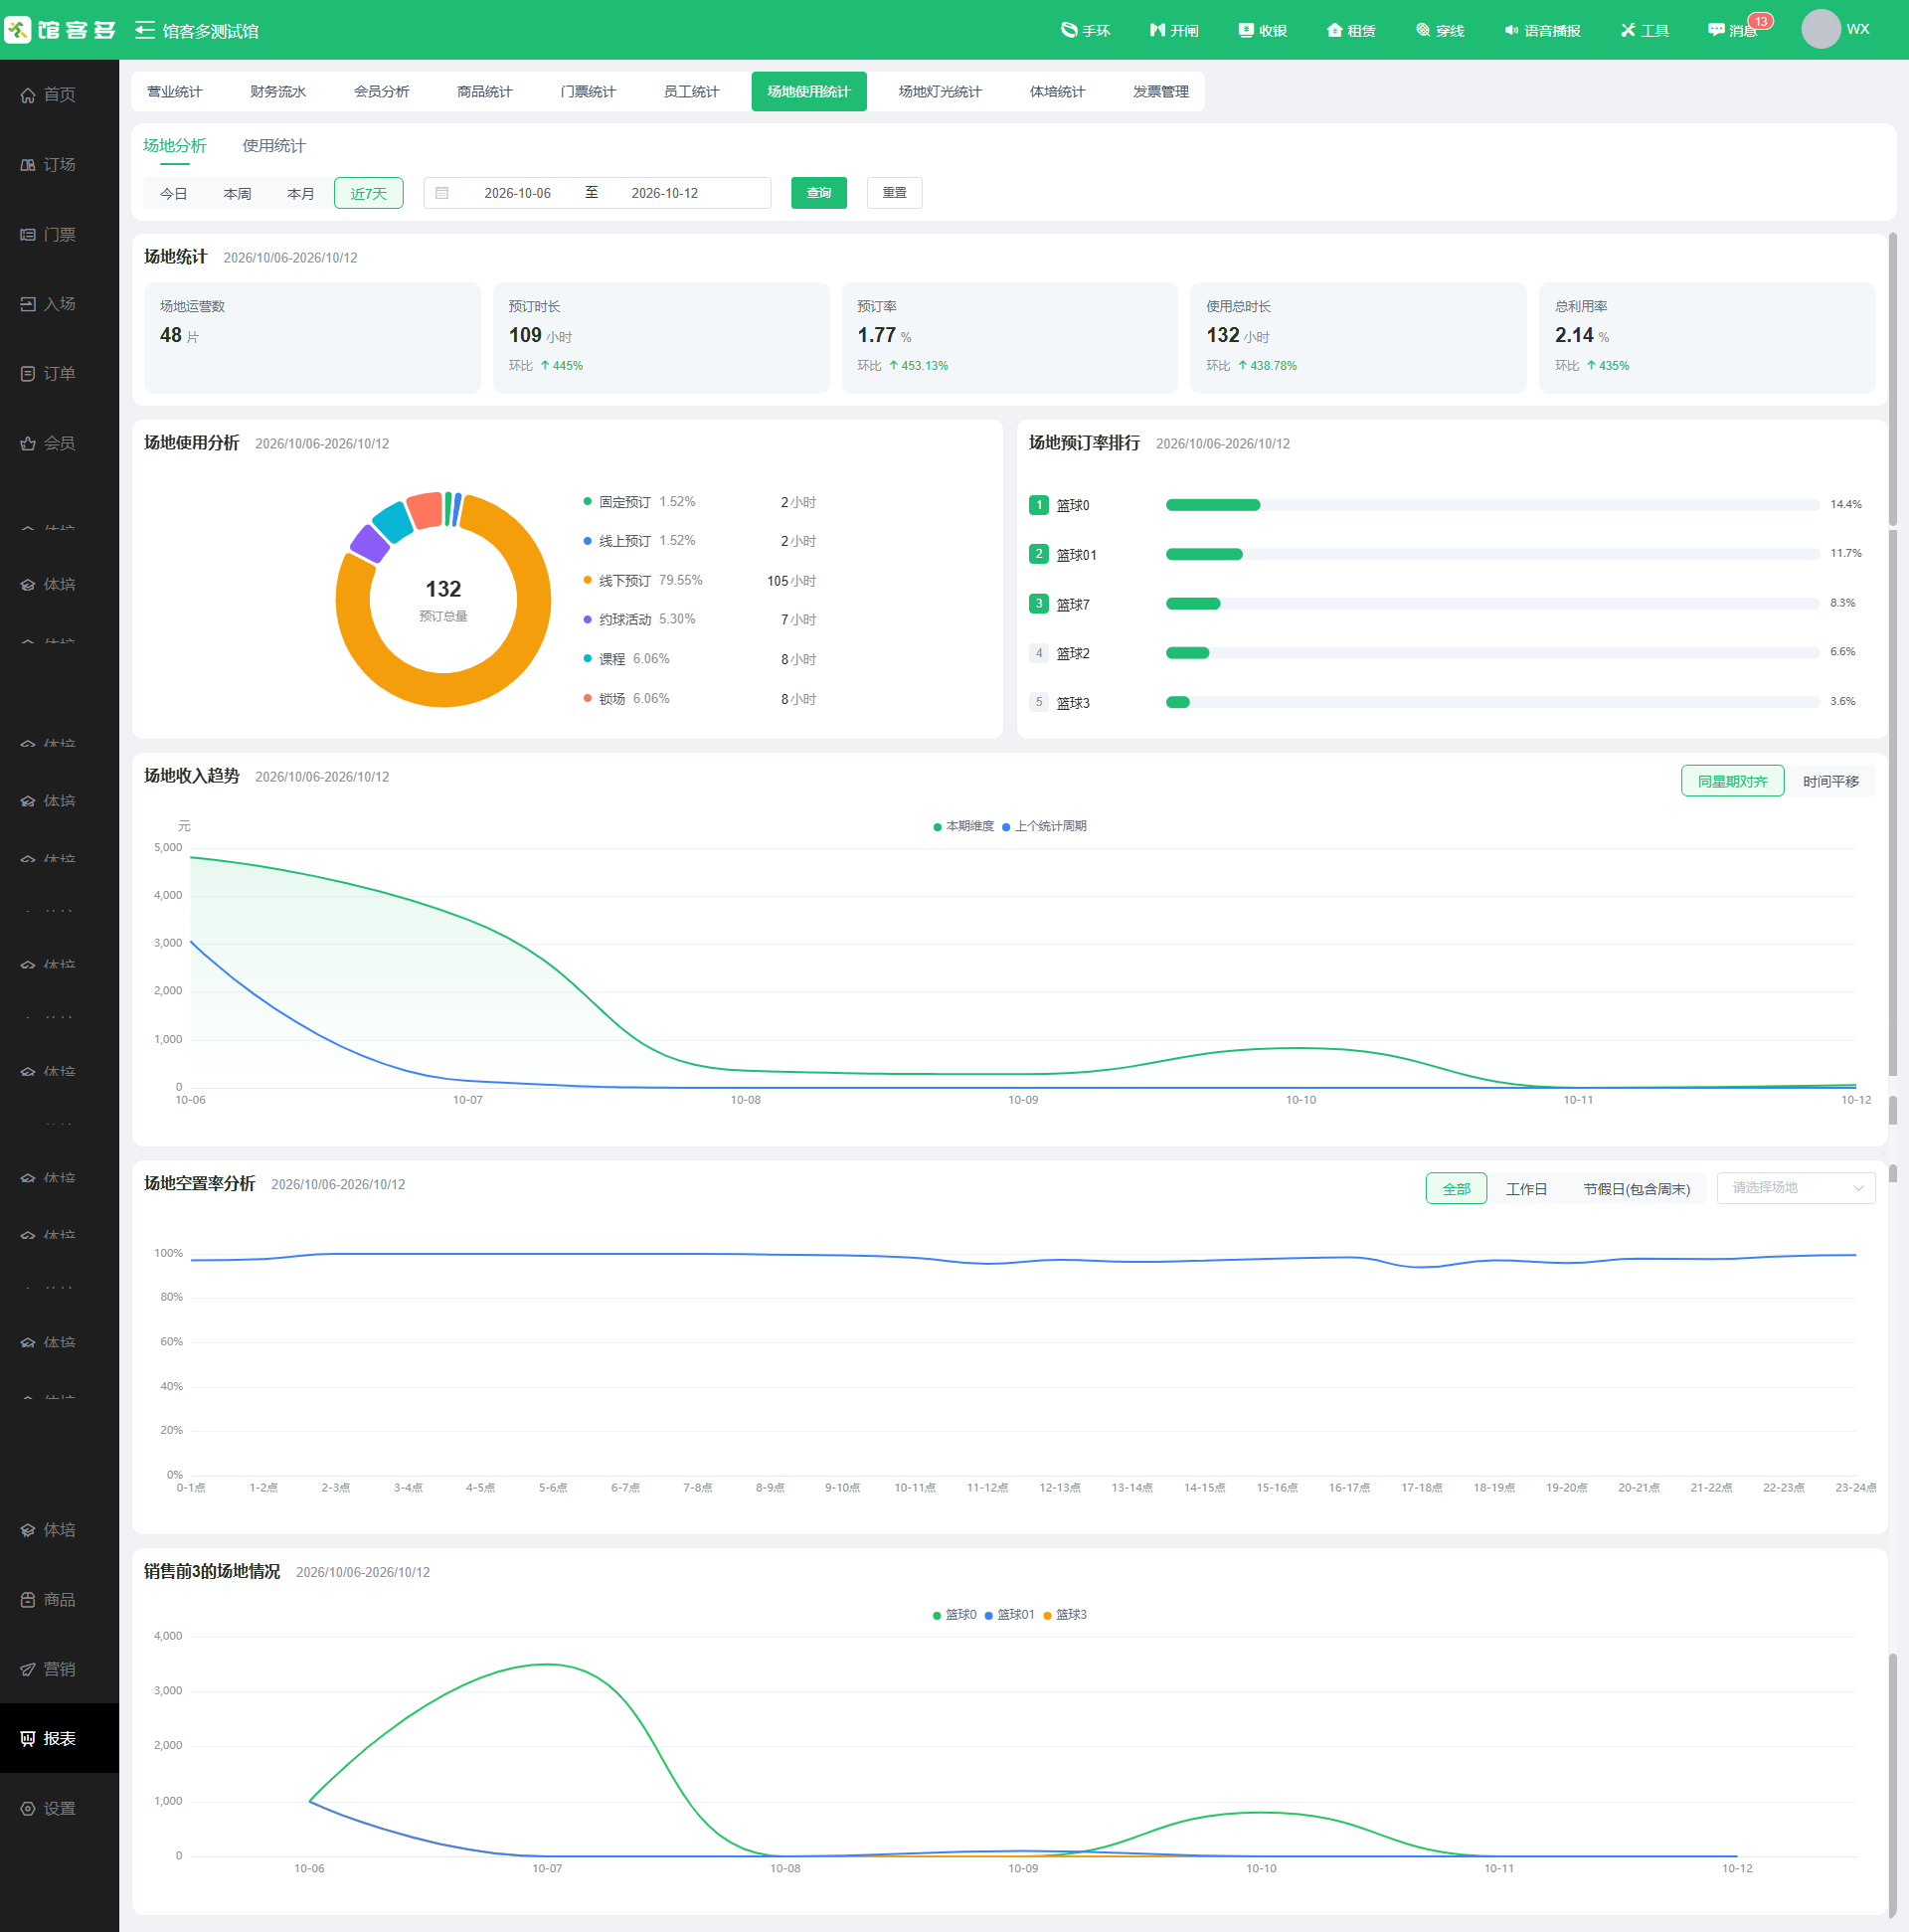Collapse sidebar with the menu fold icon
The height and width of the screenshot is (1932, 1909).
(x=145, y=30)
